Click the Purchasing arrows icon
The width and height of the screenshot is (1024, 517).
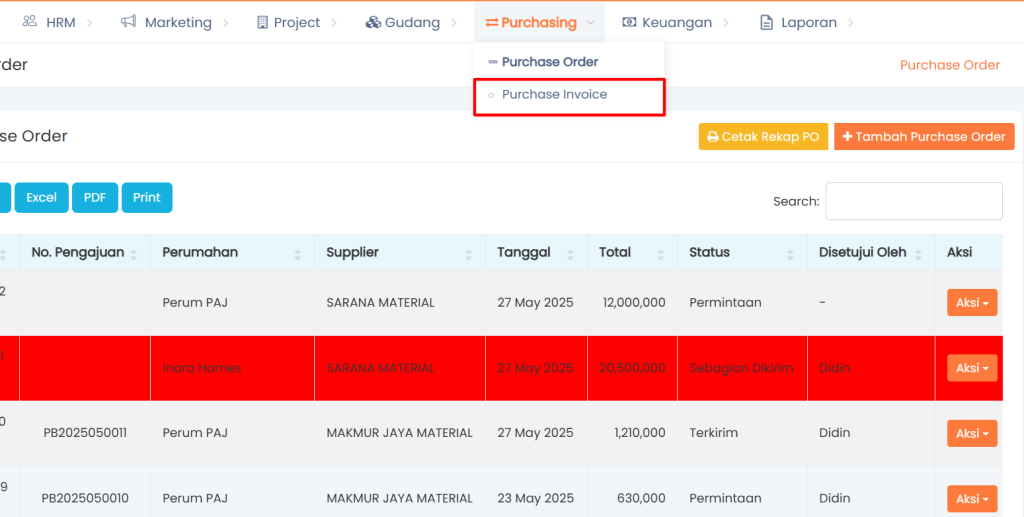(491, 22)
